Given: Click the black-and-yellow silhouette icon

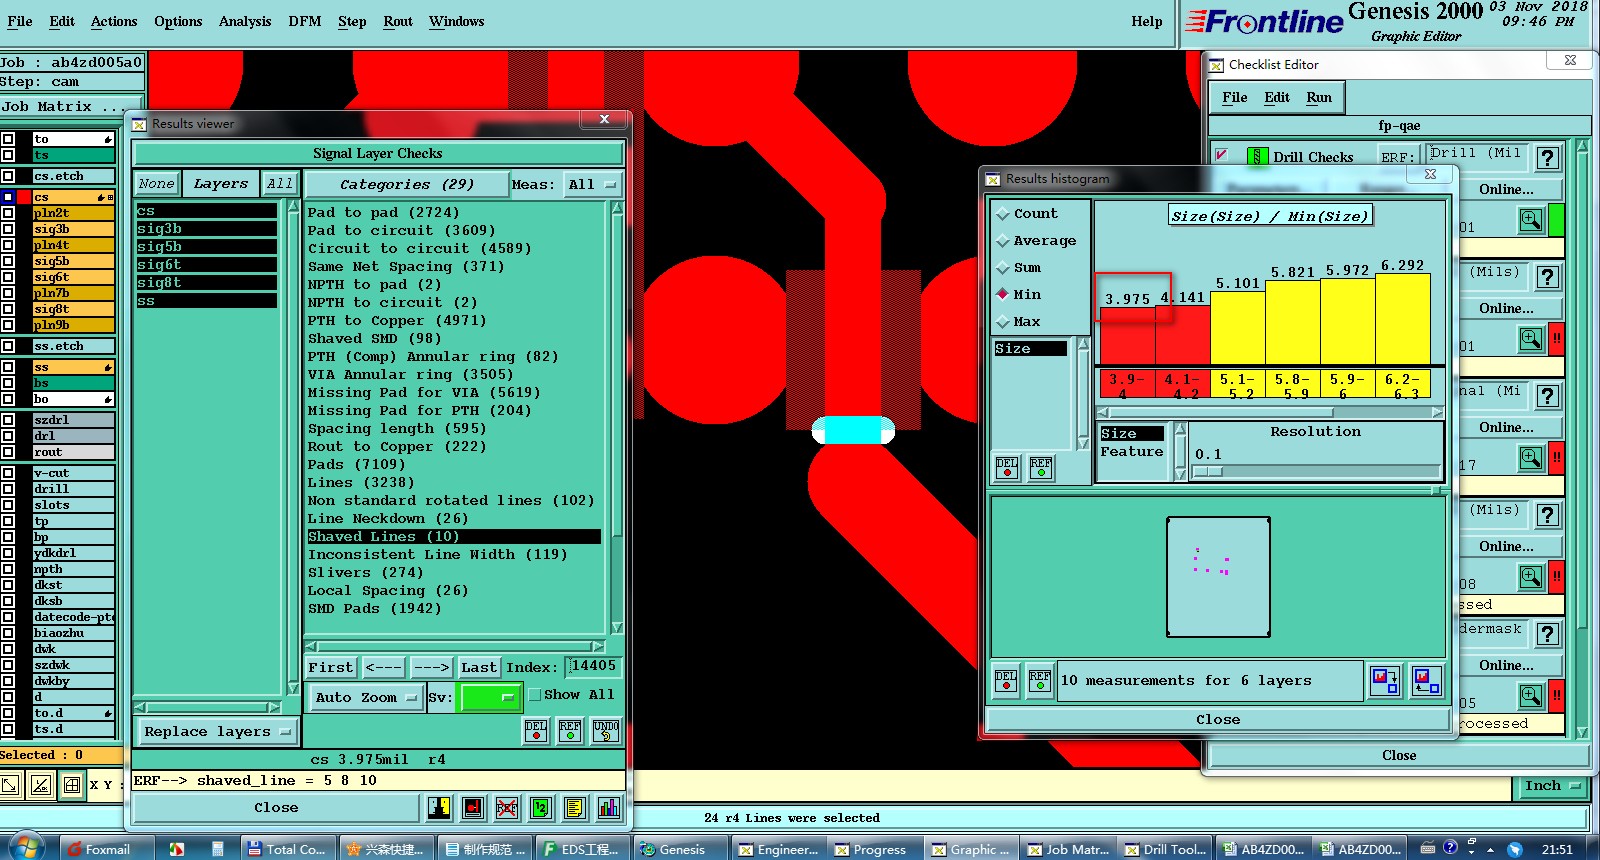Looking at the screenshot, I should click(439, 808).
